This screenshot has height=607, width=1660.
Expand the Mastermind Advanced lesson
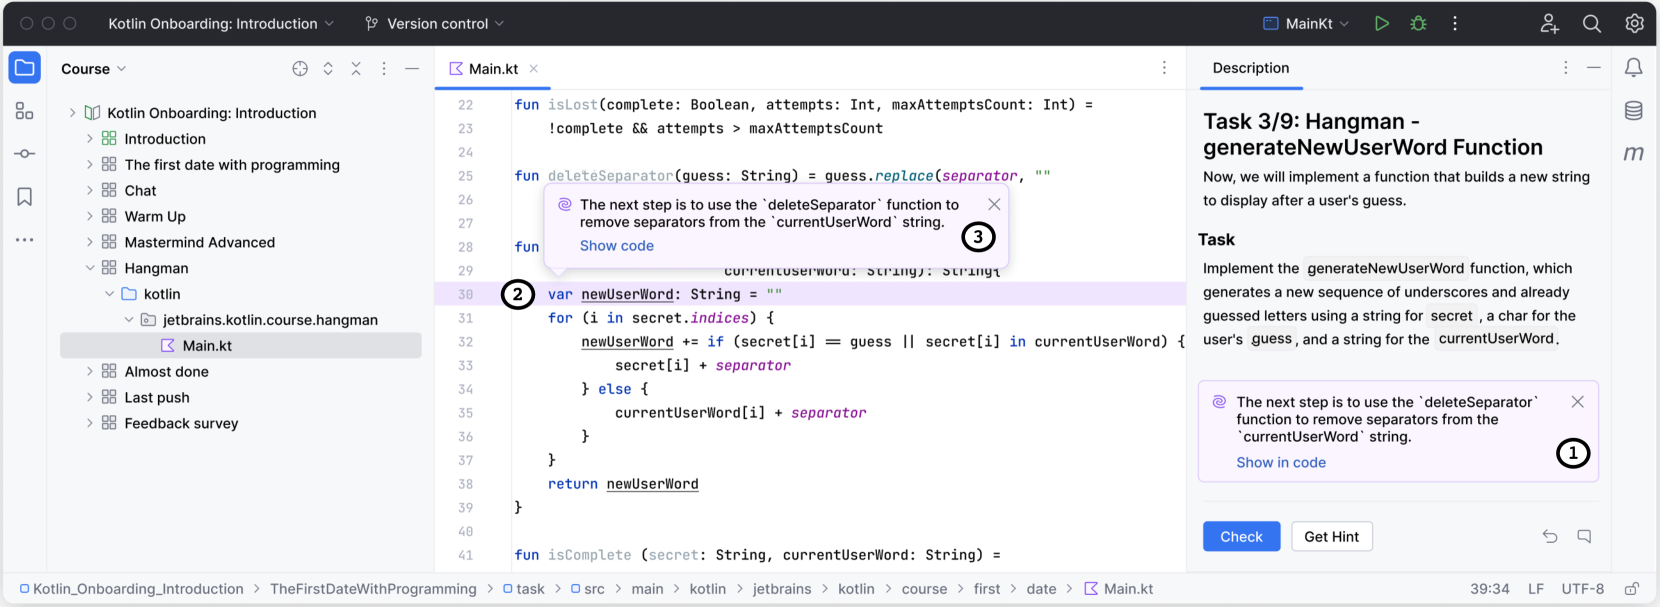pos(90,242)
